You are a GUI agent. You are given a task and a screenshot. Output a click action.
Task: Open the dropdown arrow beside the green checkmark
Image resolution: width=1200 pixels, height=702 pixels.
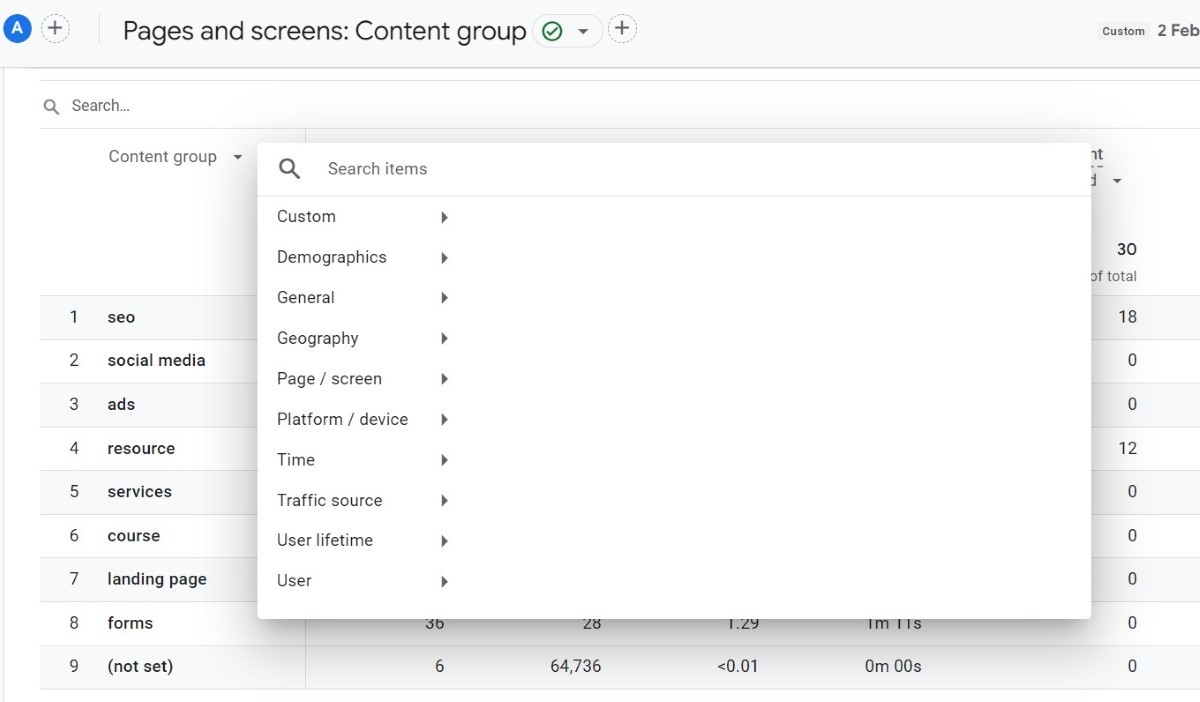tap(583, 32)
